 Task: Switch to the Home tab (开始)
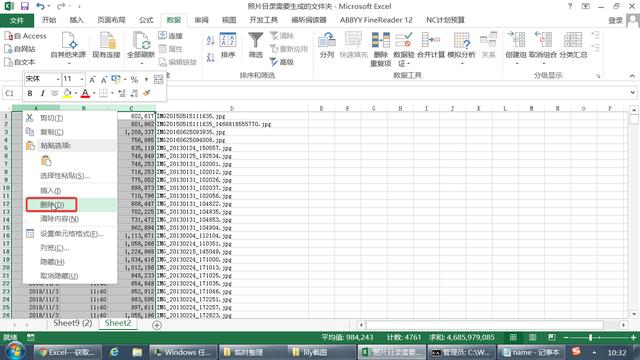point(49,20)
